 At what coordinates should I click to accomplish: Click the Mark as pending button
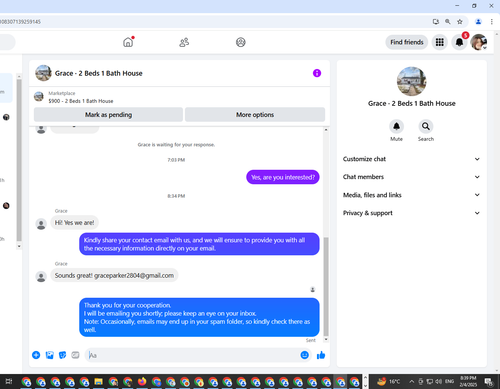(108, 115)
